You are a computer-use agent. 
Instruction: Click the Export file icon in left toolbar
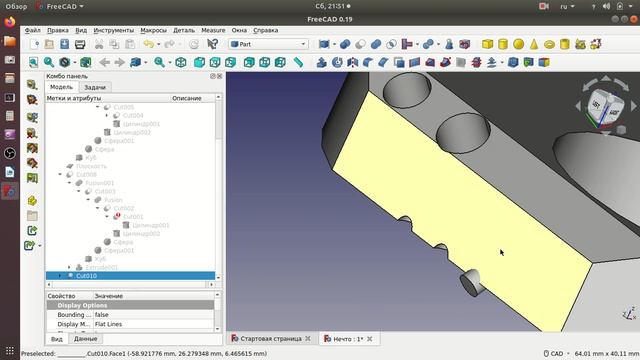[32, 231]
